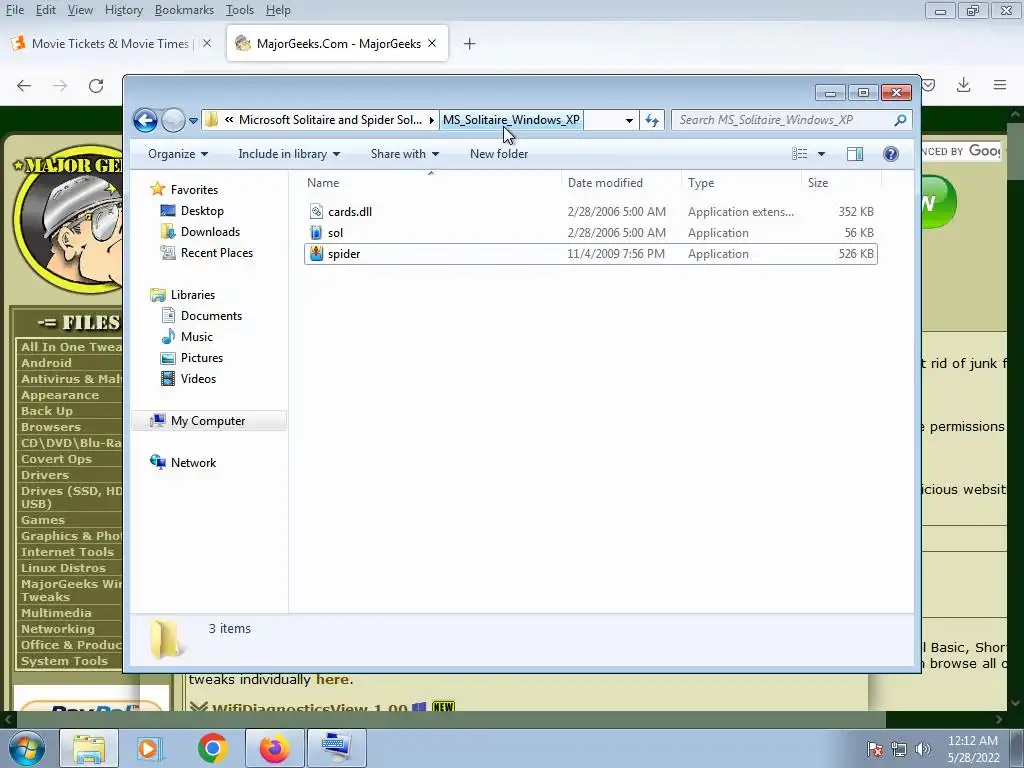Open the Organize menu
Viewport: 1024px width, 768px height.
tap(178, 154)
